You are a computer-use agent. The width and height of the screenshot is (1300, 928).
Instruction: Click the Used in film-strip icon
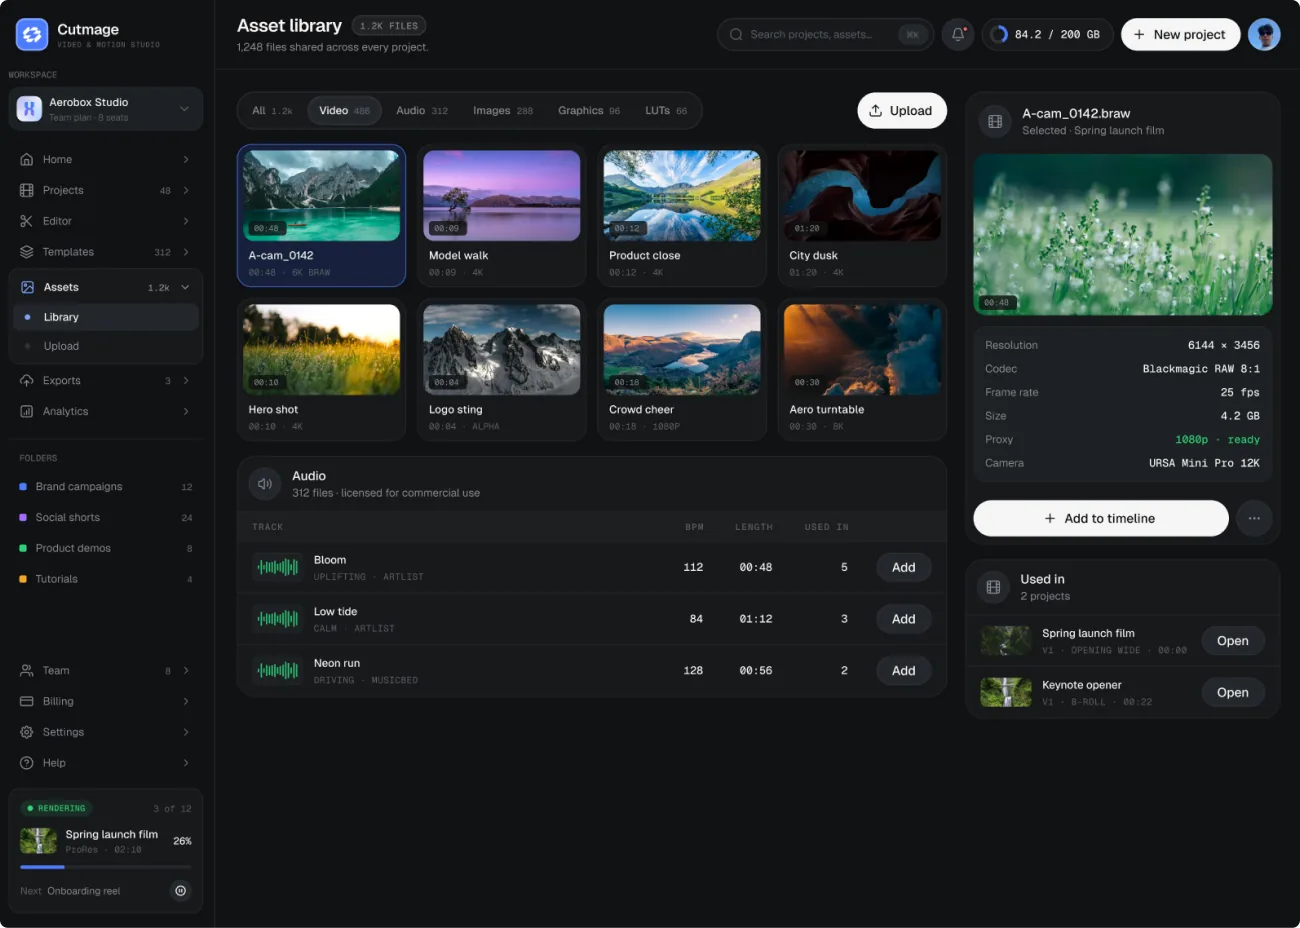coord(993,587)
